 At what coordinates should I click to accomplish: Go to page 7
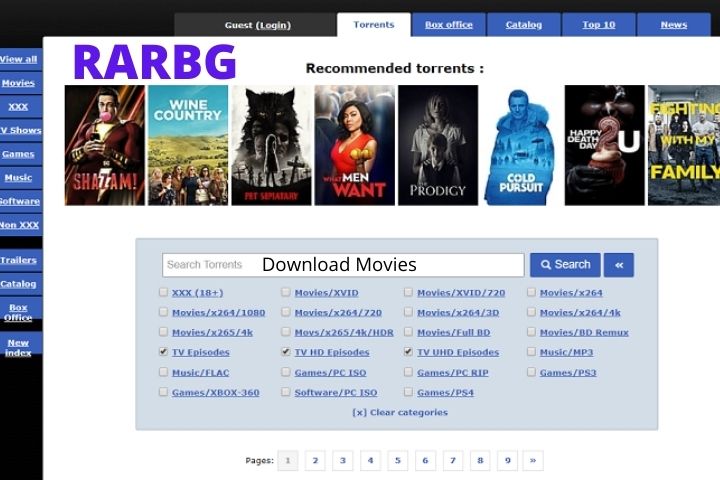453,460
